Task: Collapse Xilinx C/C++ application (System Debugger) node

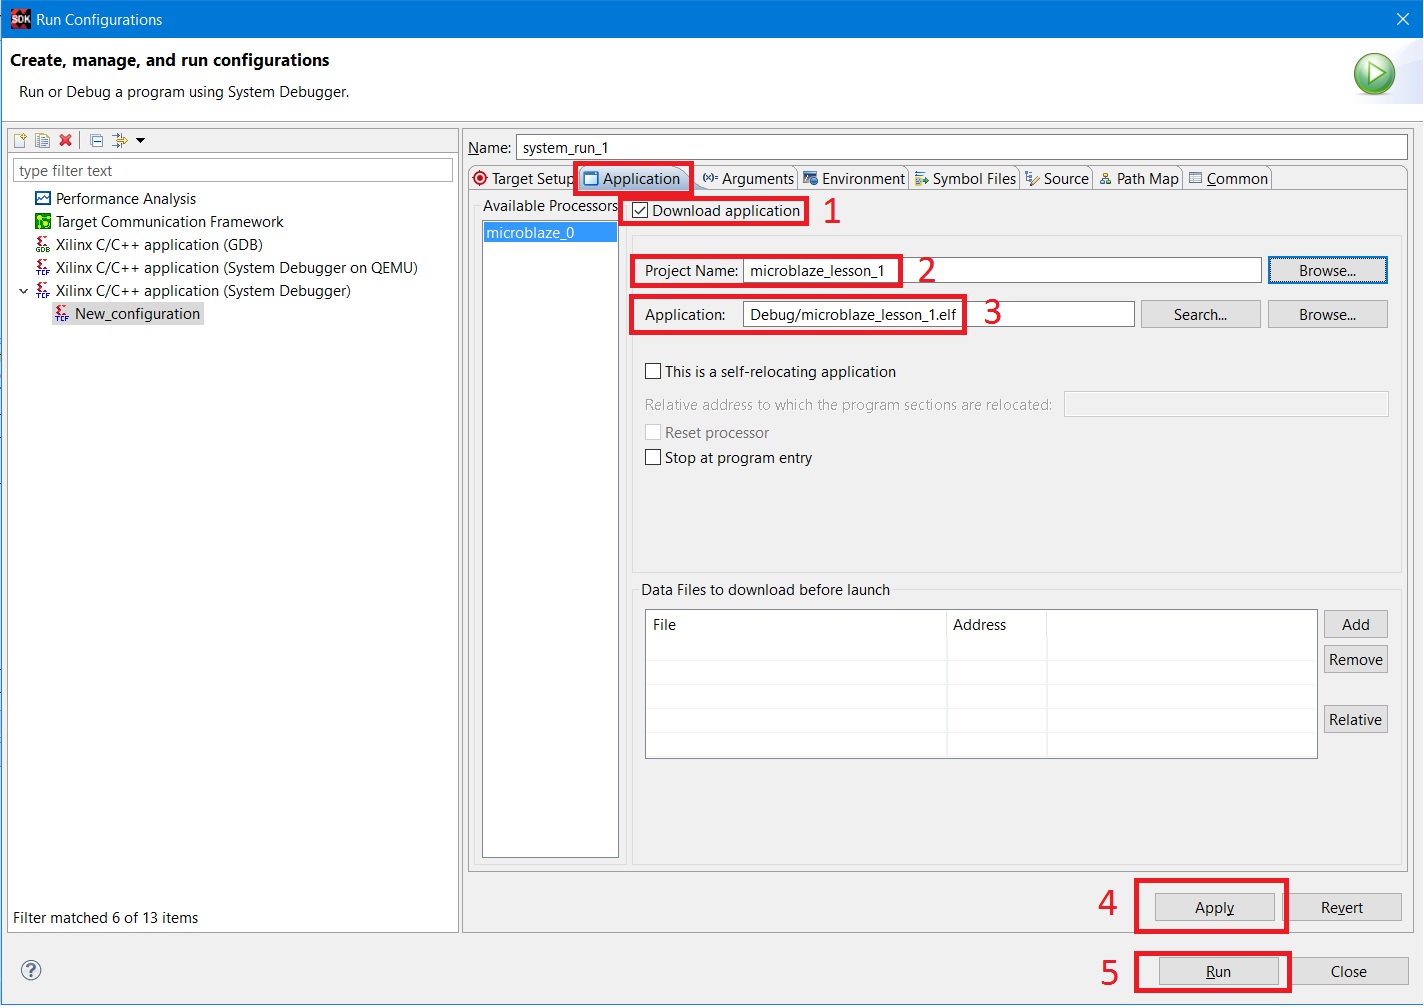Action: pyautogui.click(x=24, y=291)
